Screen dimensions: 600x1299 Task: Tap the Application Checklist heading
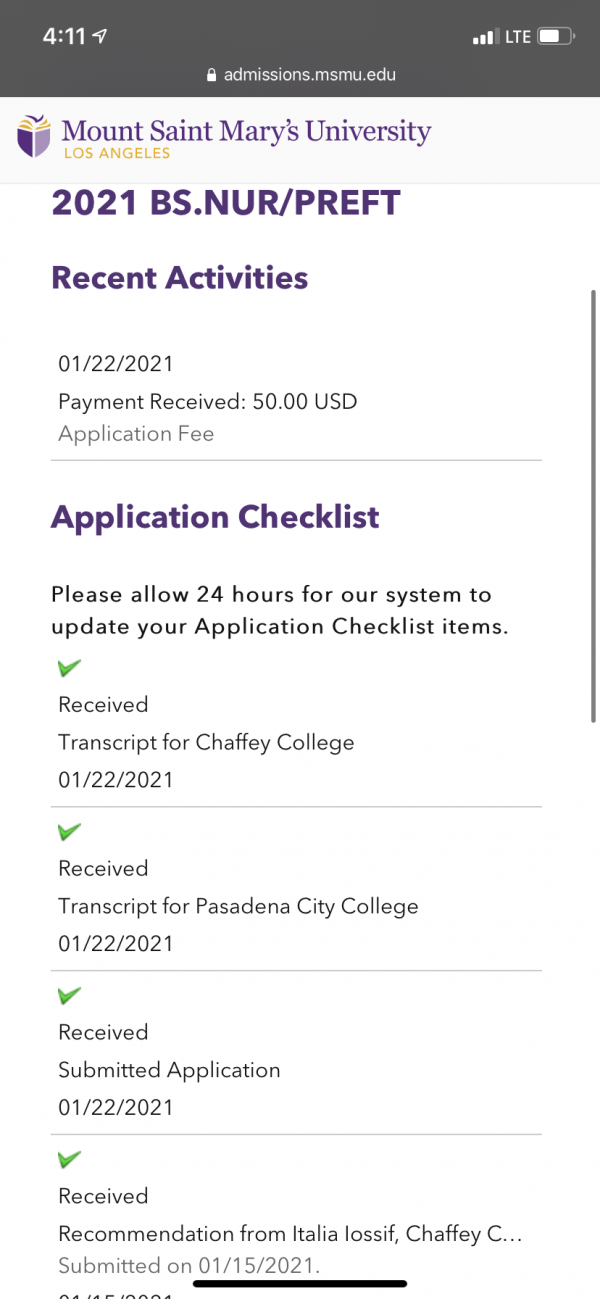click(x=215, y=517)
